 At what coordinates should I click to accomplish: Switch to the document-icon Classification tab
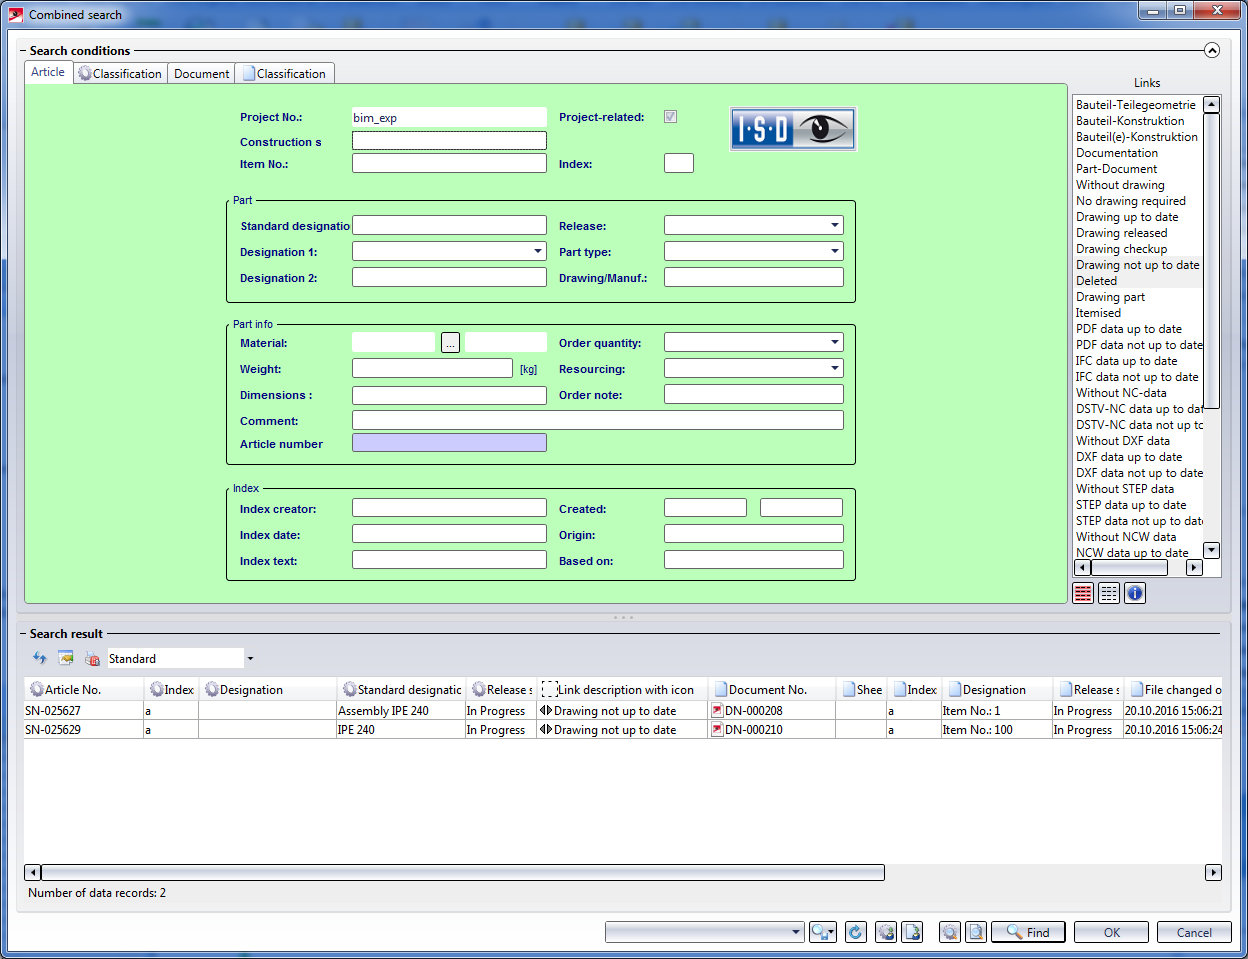285,73
